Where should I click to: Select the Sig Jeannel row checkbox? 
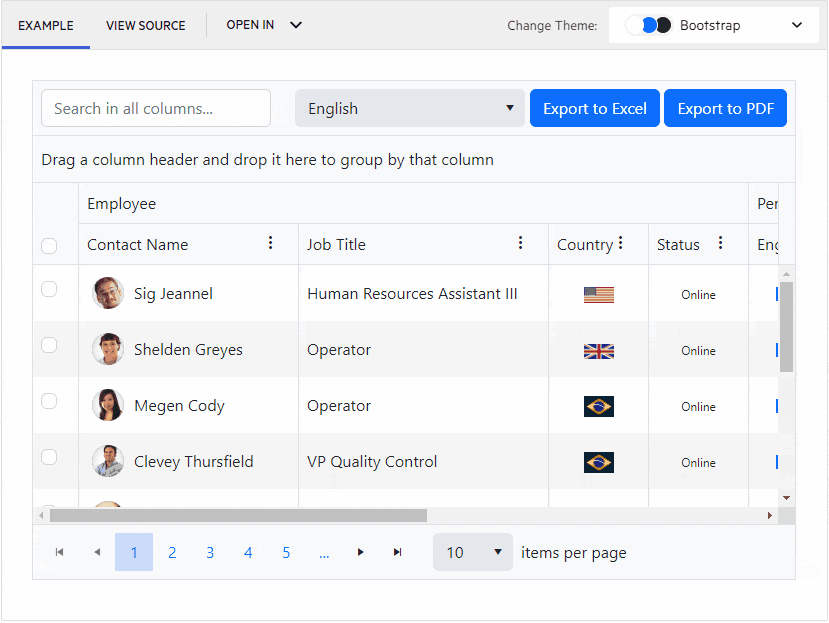(49, 290)
